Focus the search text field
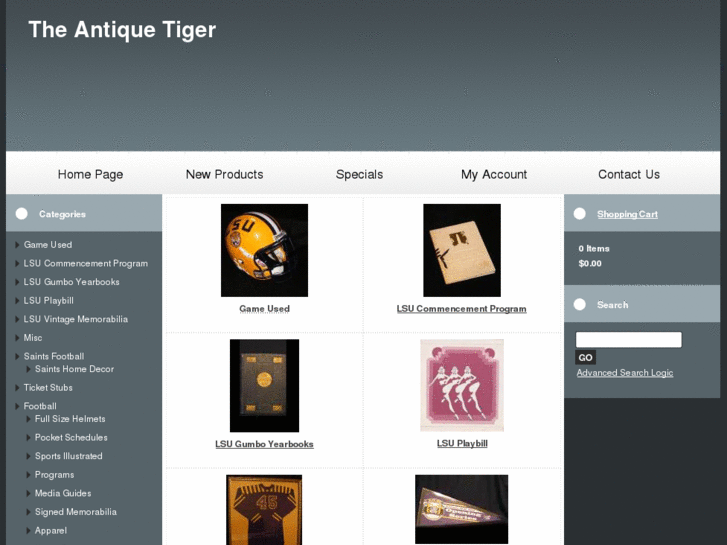Viewport: 727px width, 545px height. coord(629,340)
